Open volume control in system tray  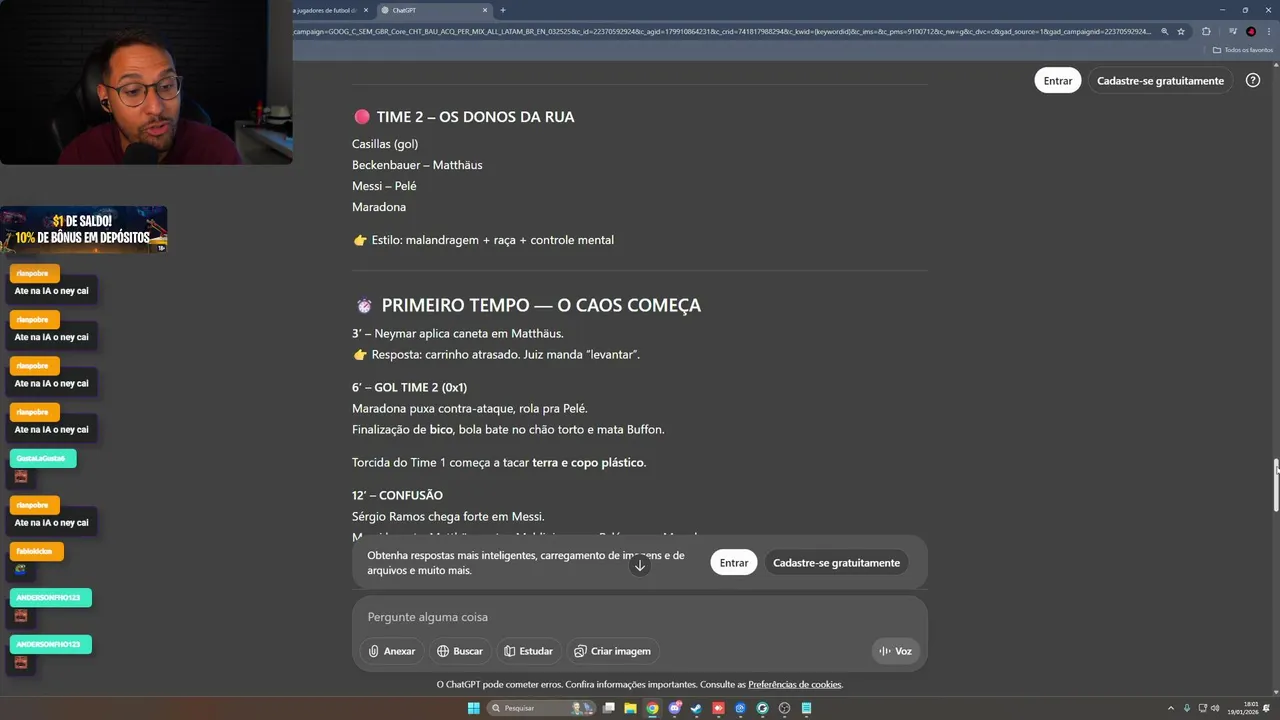tap(1215, 708)
